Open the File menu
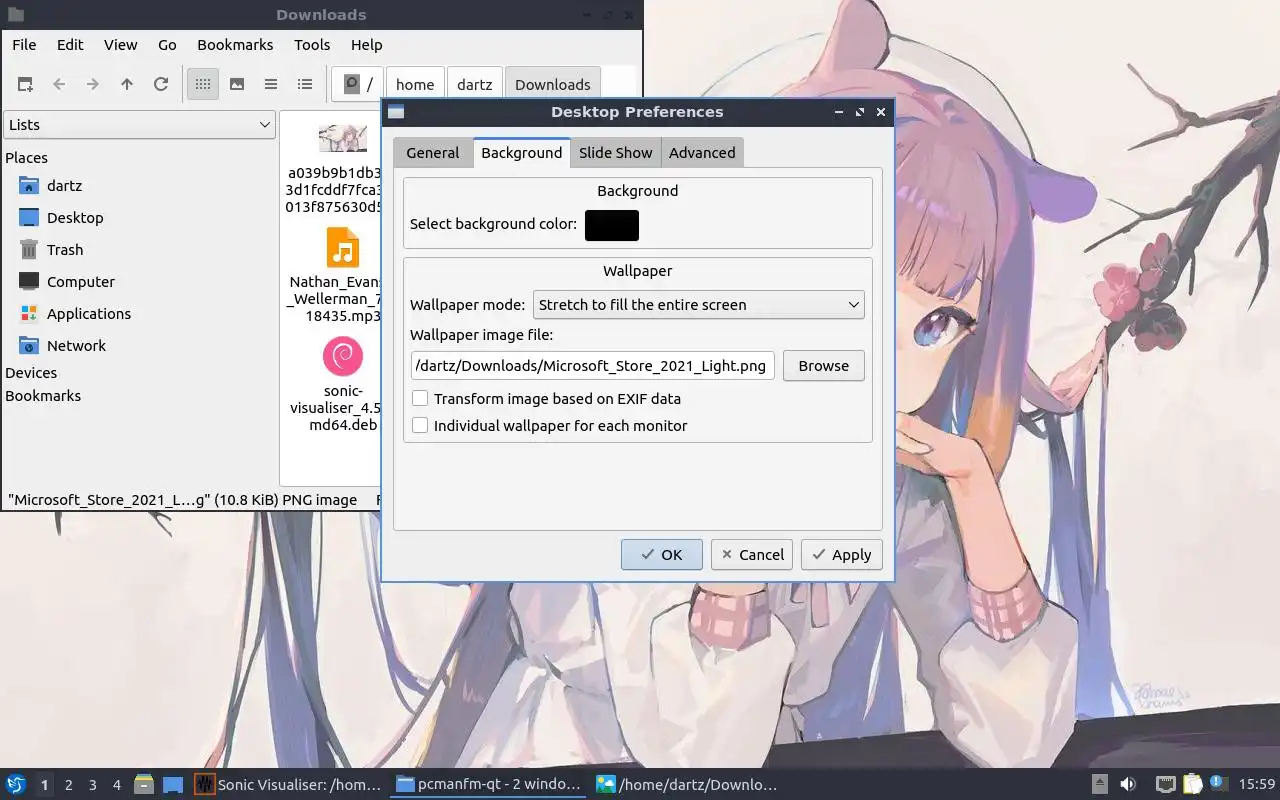 pyautogui.click(x=24, y=45)
